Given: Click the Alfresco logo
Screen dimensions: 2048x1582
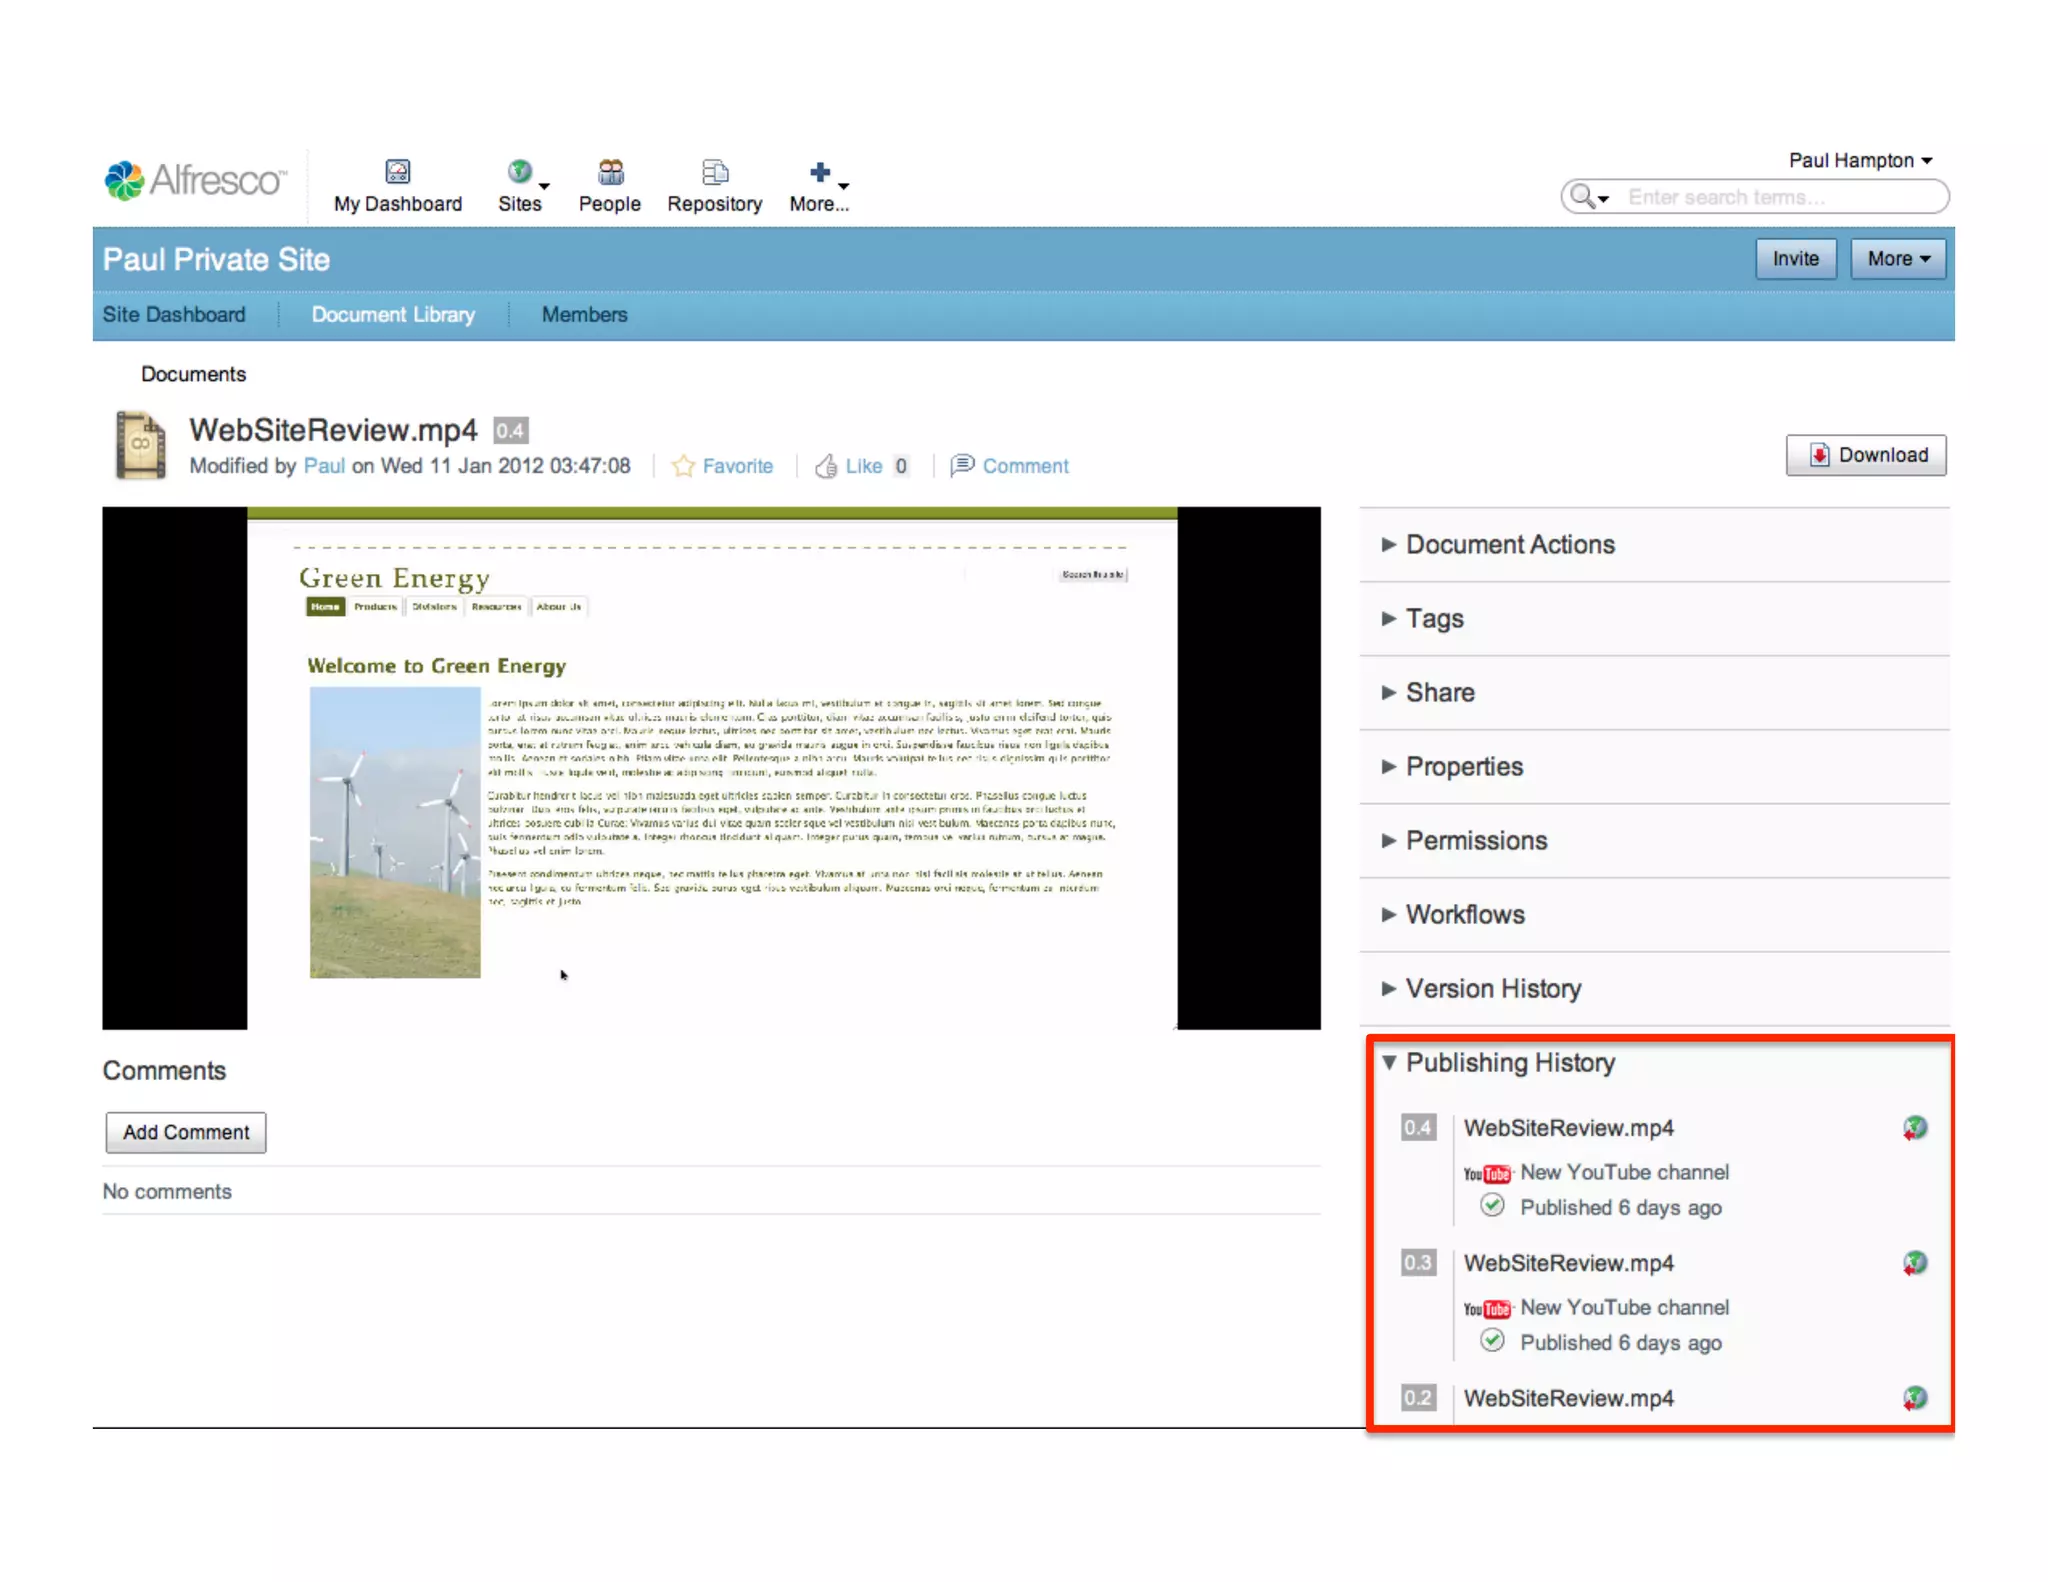Looking at the screenshot, I should tap(196, 181).
